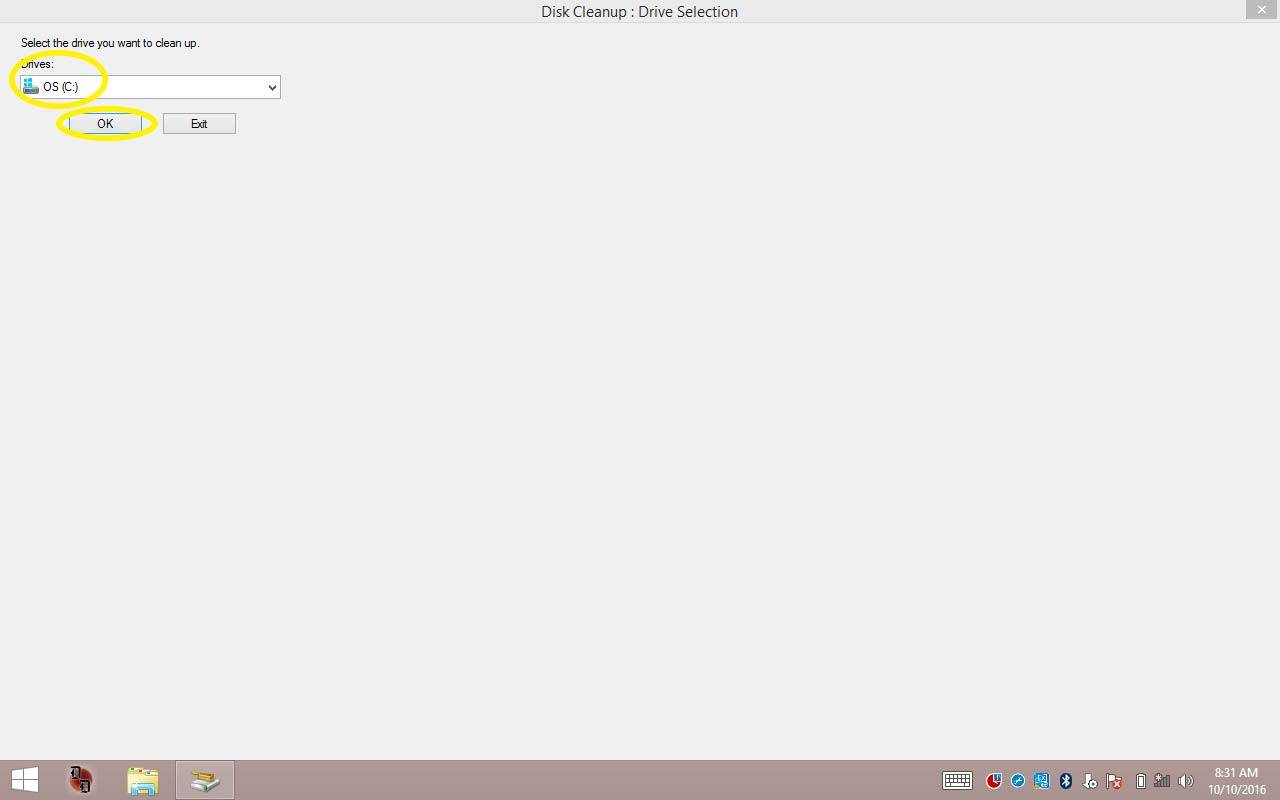Open the volume speaker icon
Image resolution: width=1280 pixels, height=800 pixels.
tap(1186, 781)
